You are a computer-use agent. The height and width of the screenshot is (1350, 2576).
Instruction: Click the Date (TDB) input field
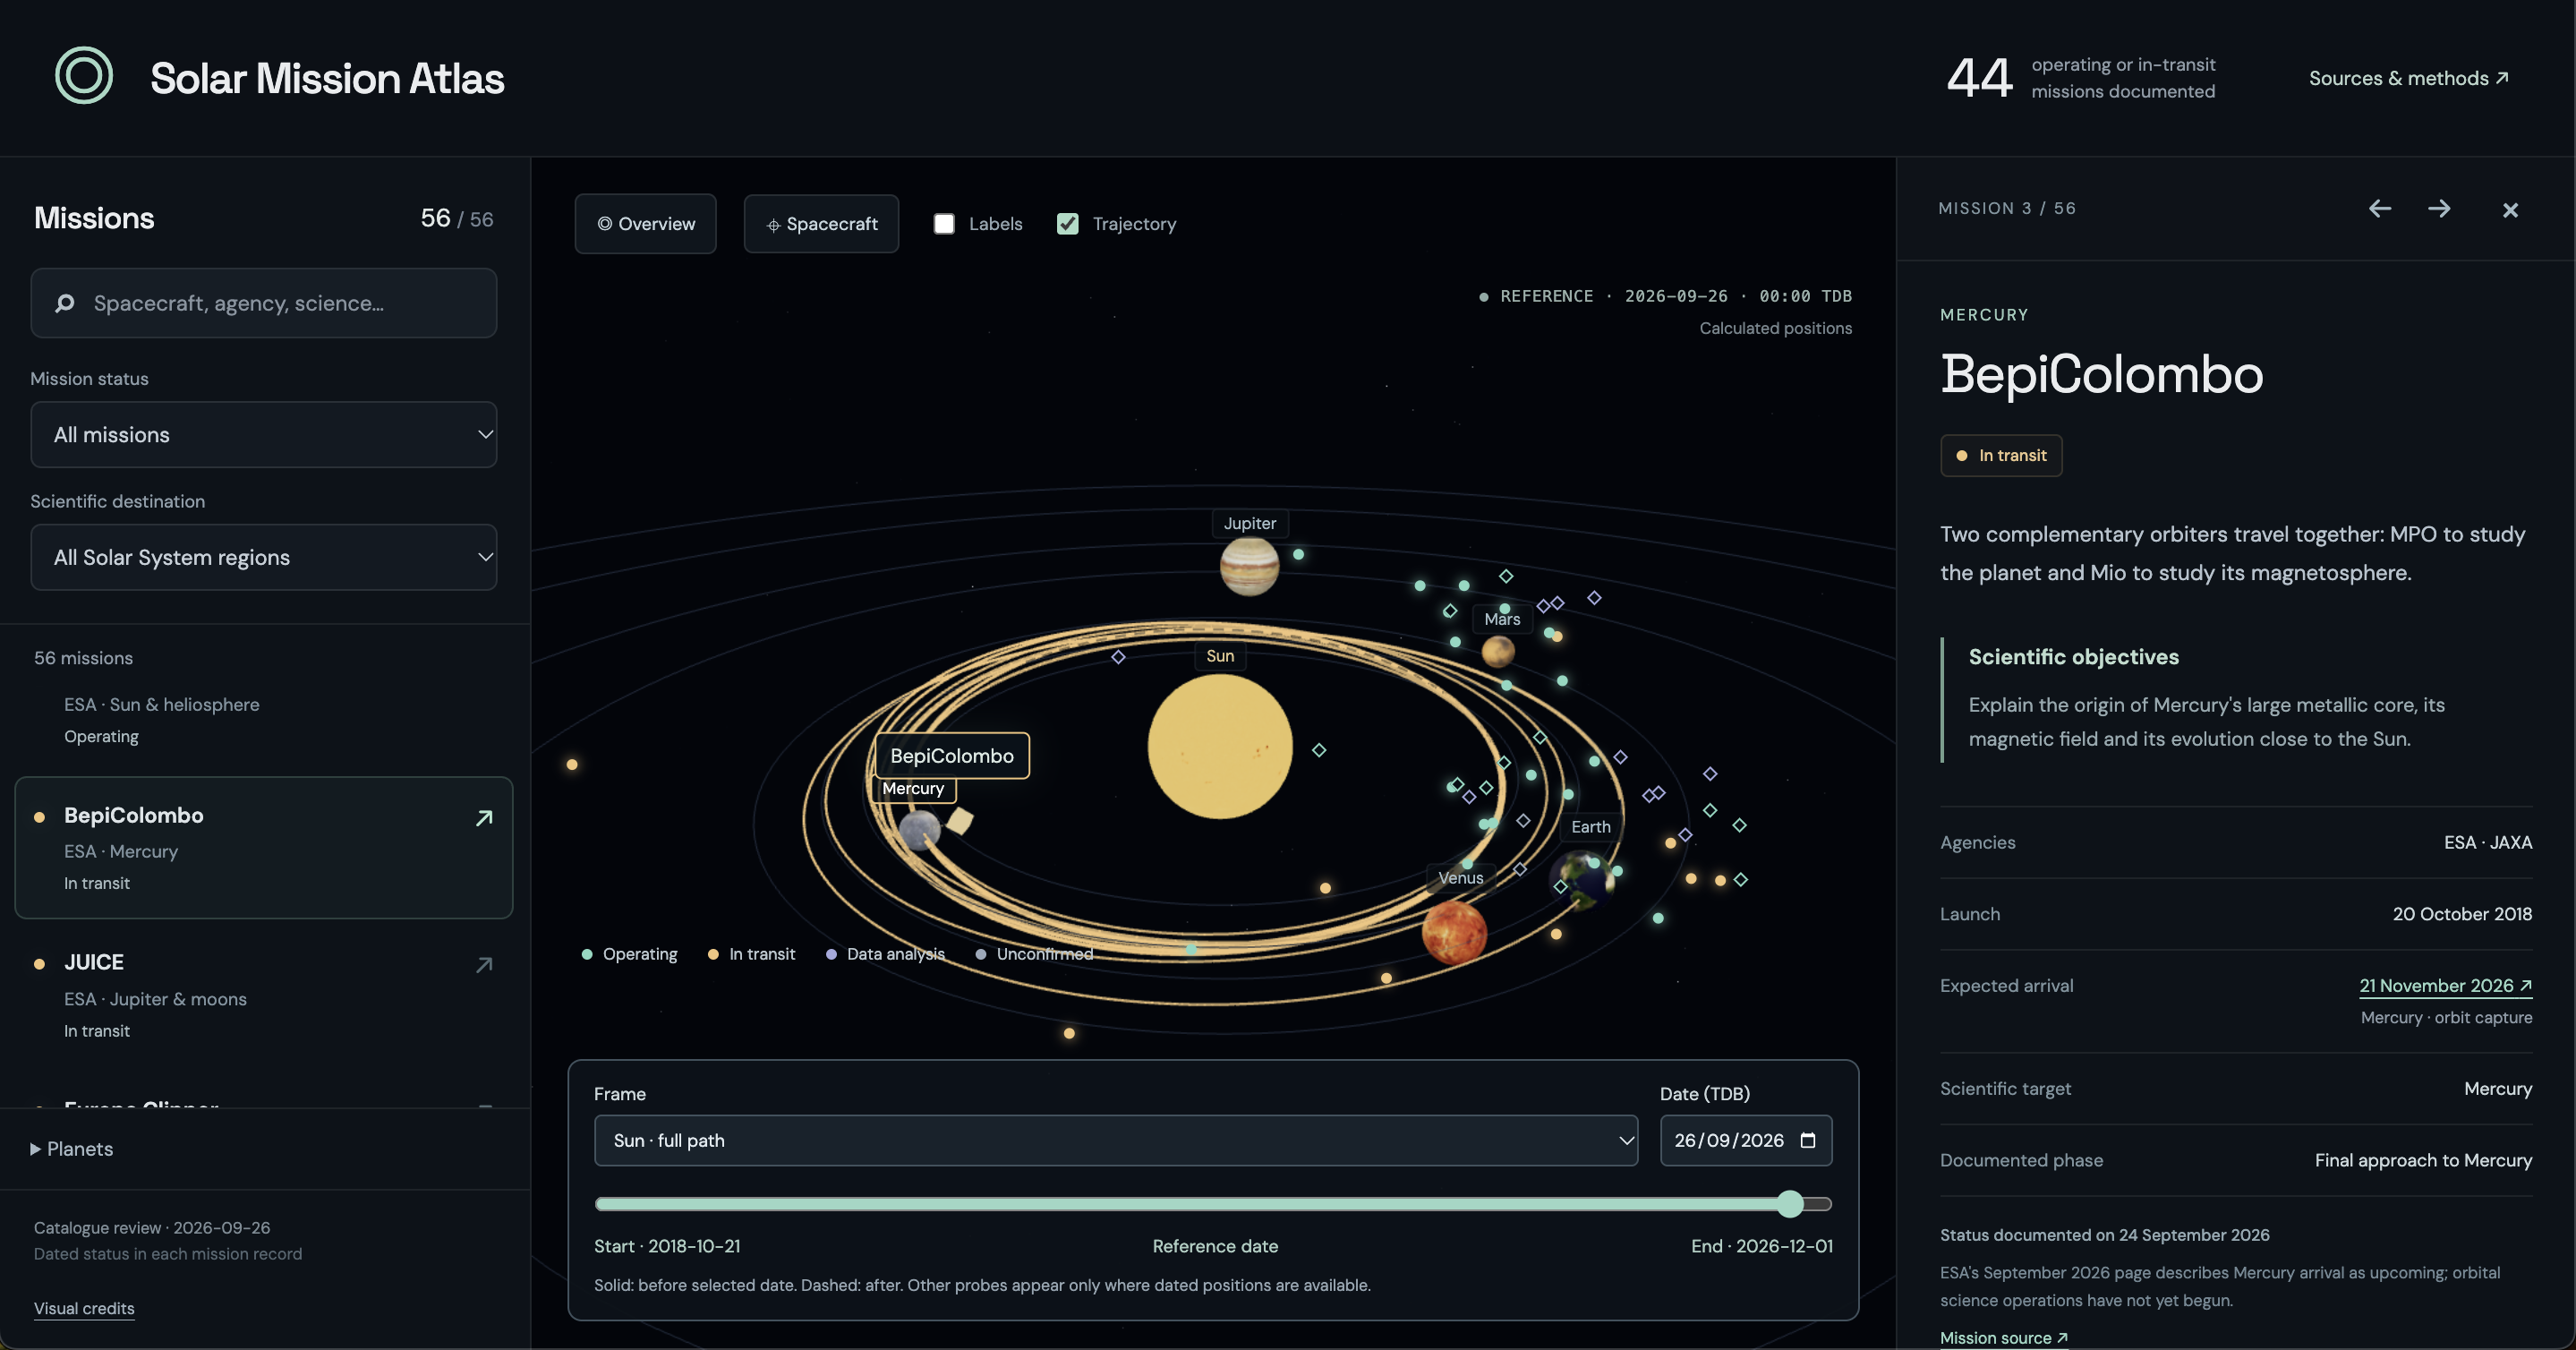[1746, 1140]
